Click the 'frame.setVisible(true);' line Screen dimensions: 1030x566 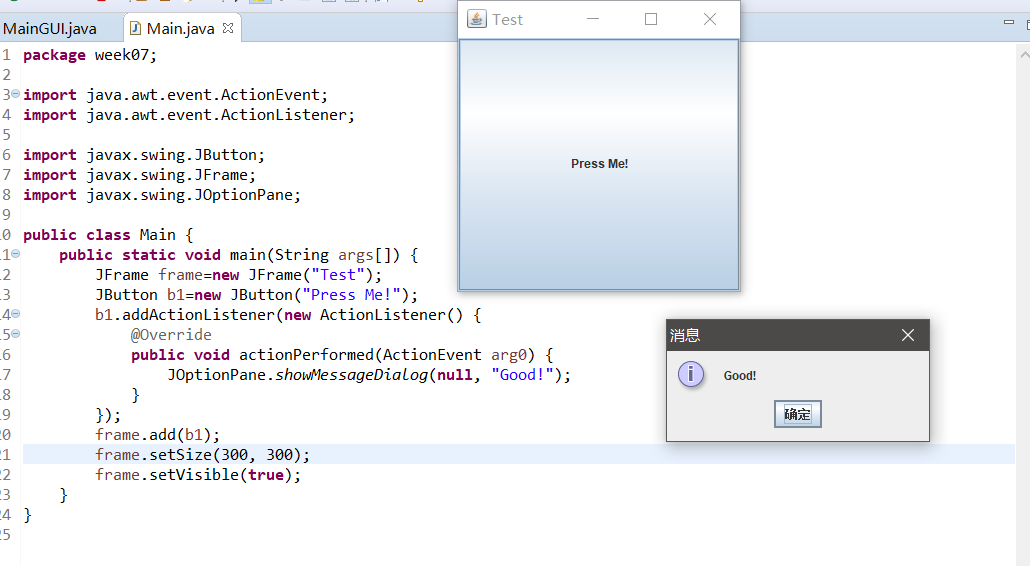tap(198, 475)
